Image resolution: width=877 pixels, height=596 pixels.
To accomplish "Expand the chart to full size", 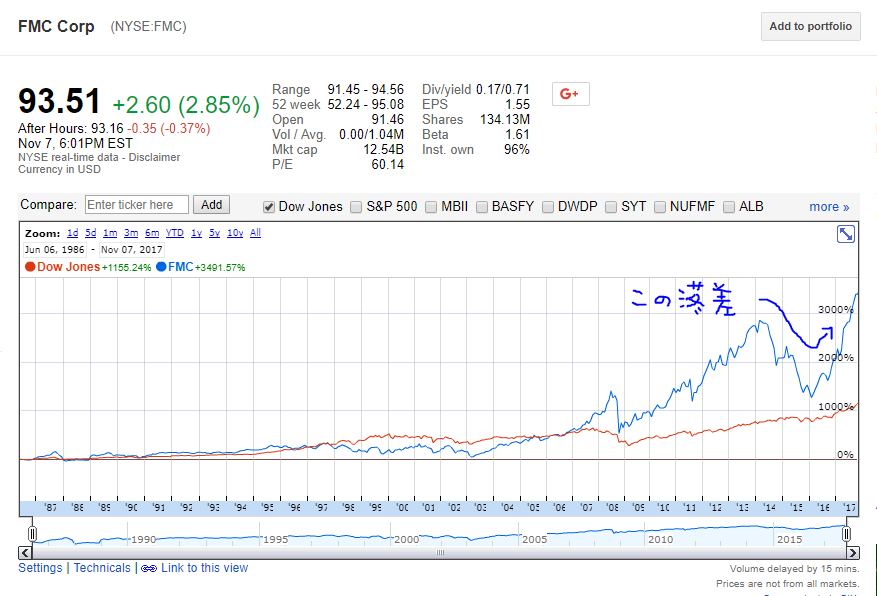I will click(x=846, y=234).
